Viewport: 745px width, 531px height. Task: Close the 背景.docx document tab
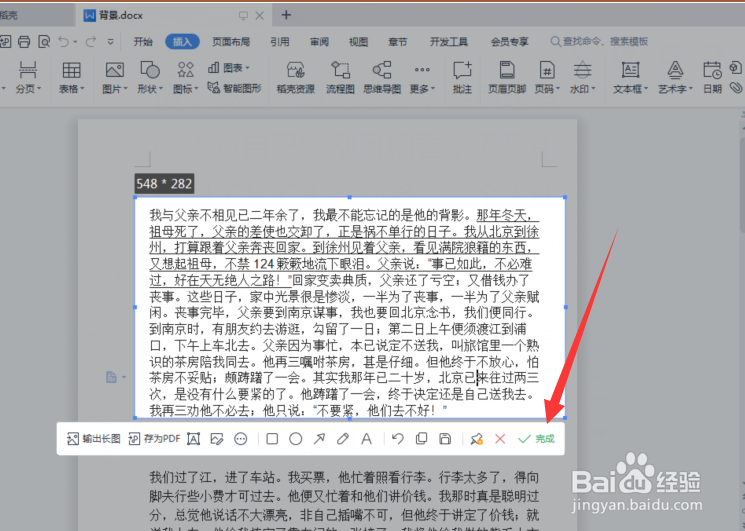[259, 16]
